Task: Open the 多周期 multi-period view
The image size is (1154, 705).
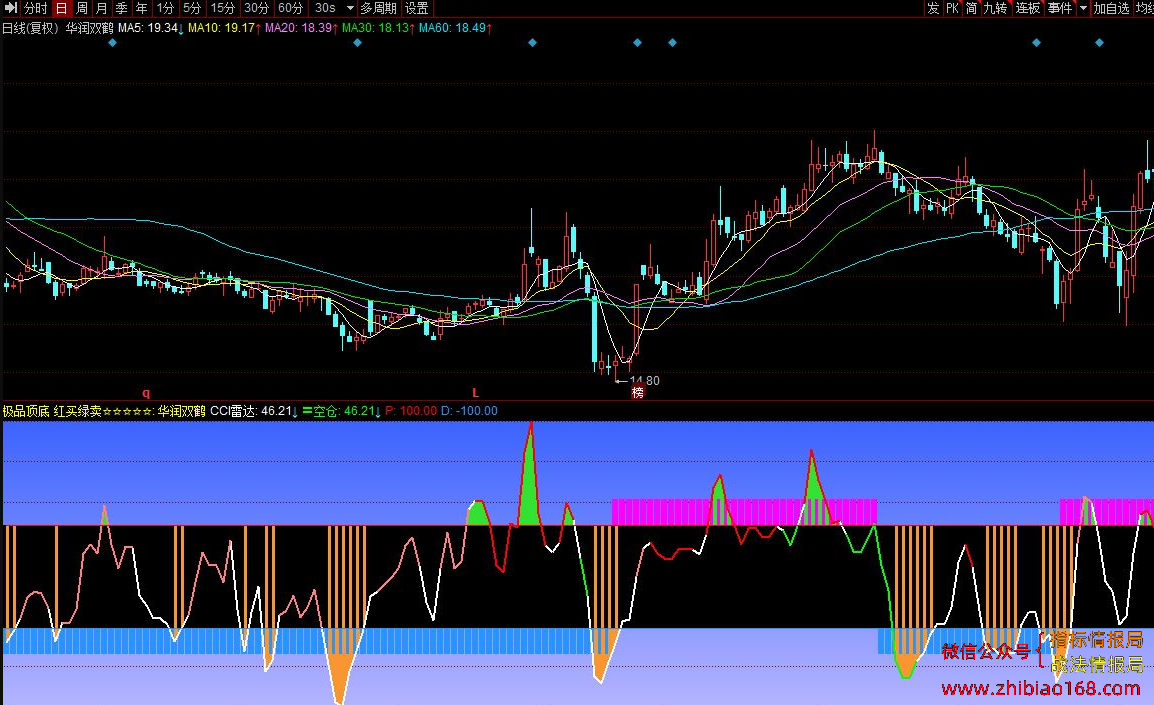Action: (x=378, y=8)
